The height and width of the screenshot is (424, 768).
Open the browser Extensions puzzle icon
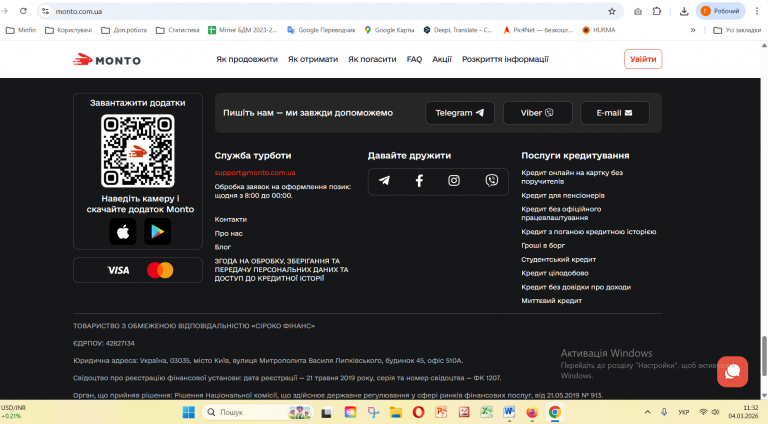click(x=657, y=11)
